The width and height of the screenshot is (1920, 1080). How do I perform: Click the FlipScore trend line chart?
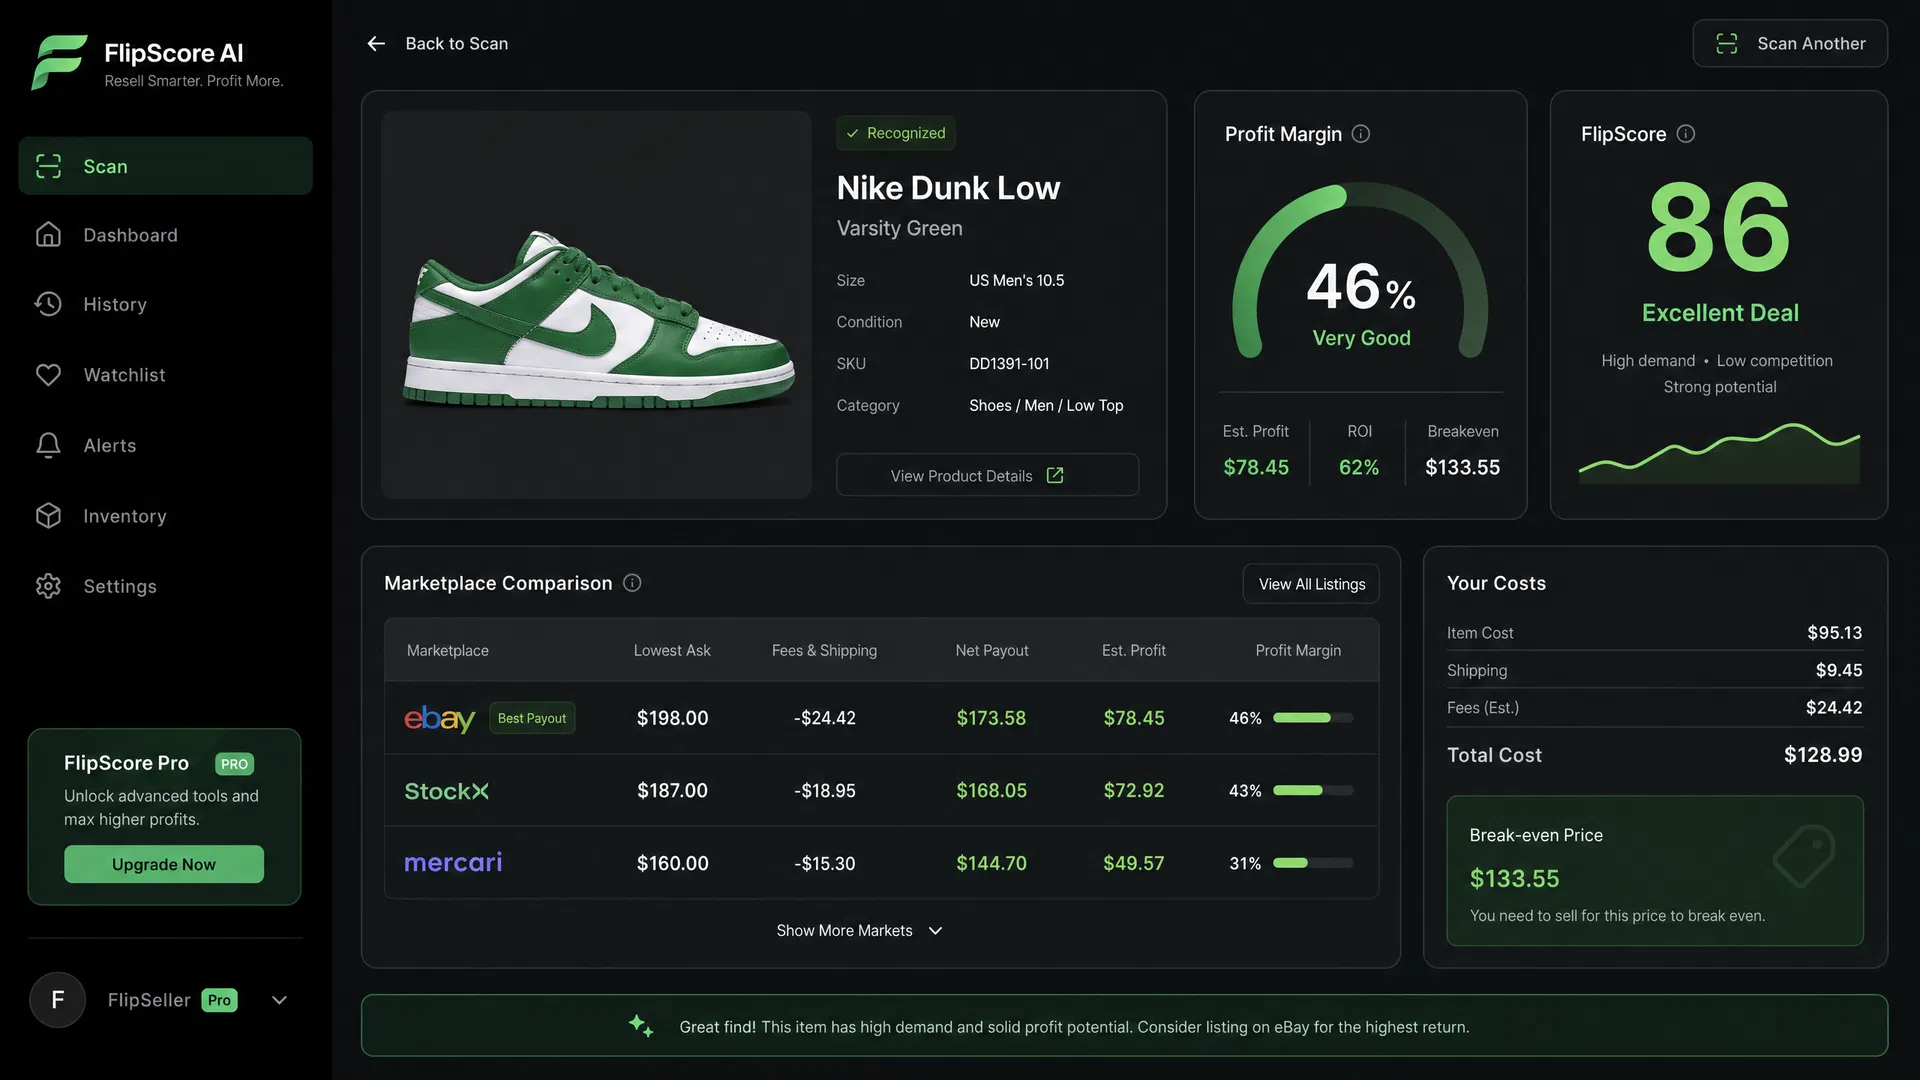(1719, 453)
